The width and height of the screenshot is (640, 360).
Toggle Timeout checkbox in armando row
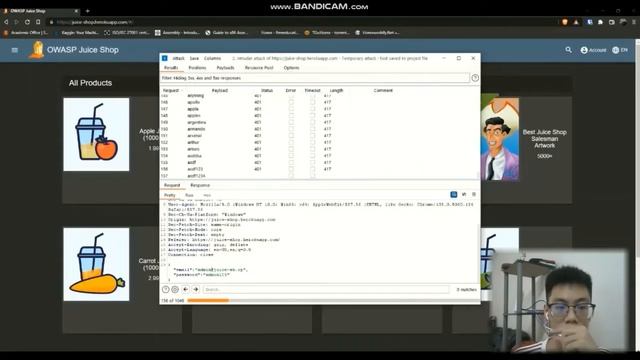point(312,129)
